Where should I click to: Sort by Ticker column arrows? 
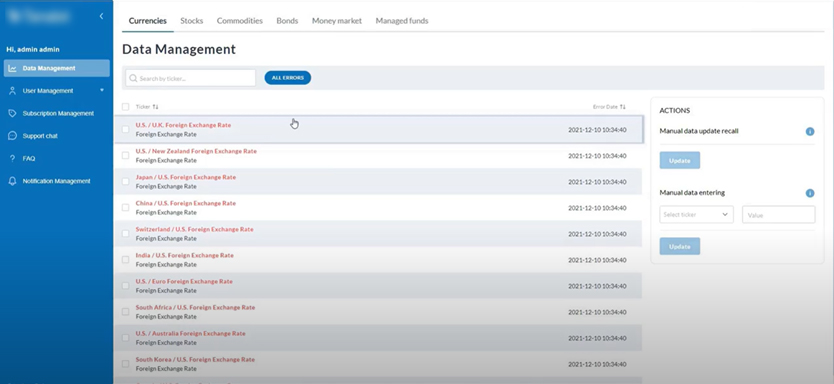(155, 107)
